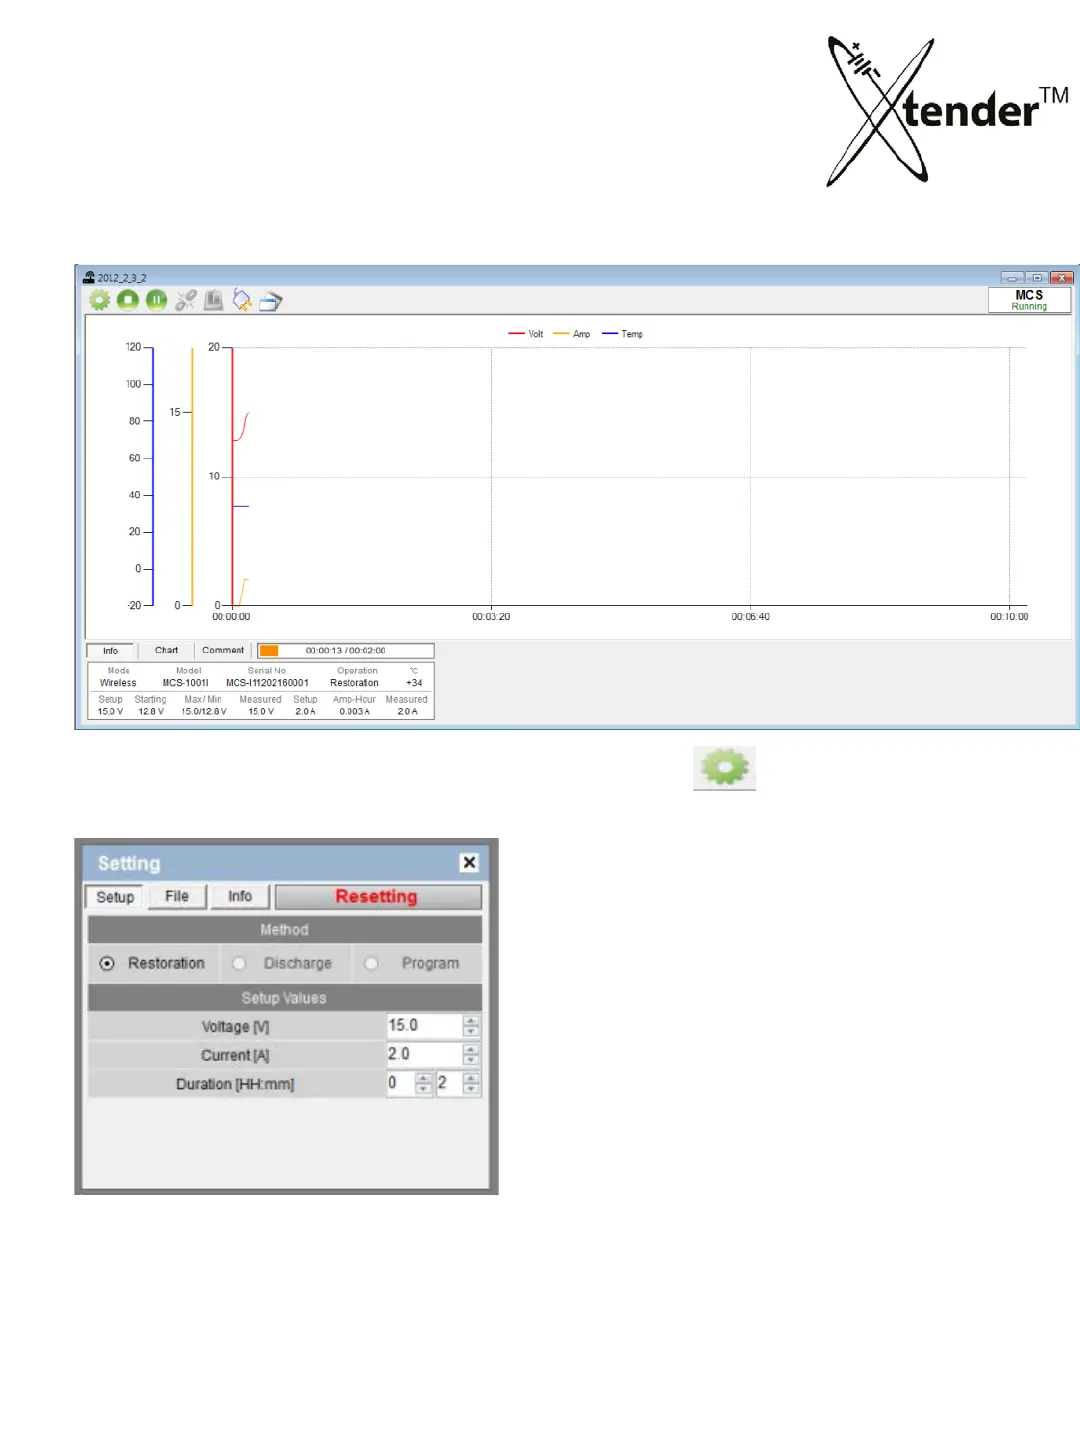Screen dimensions: 1080x1440
Task: Decrease the Duration hours with the down arrow
Action: 423,1089
